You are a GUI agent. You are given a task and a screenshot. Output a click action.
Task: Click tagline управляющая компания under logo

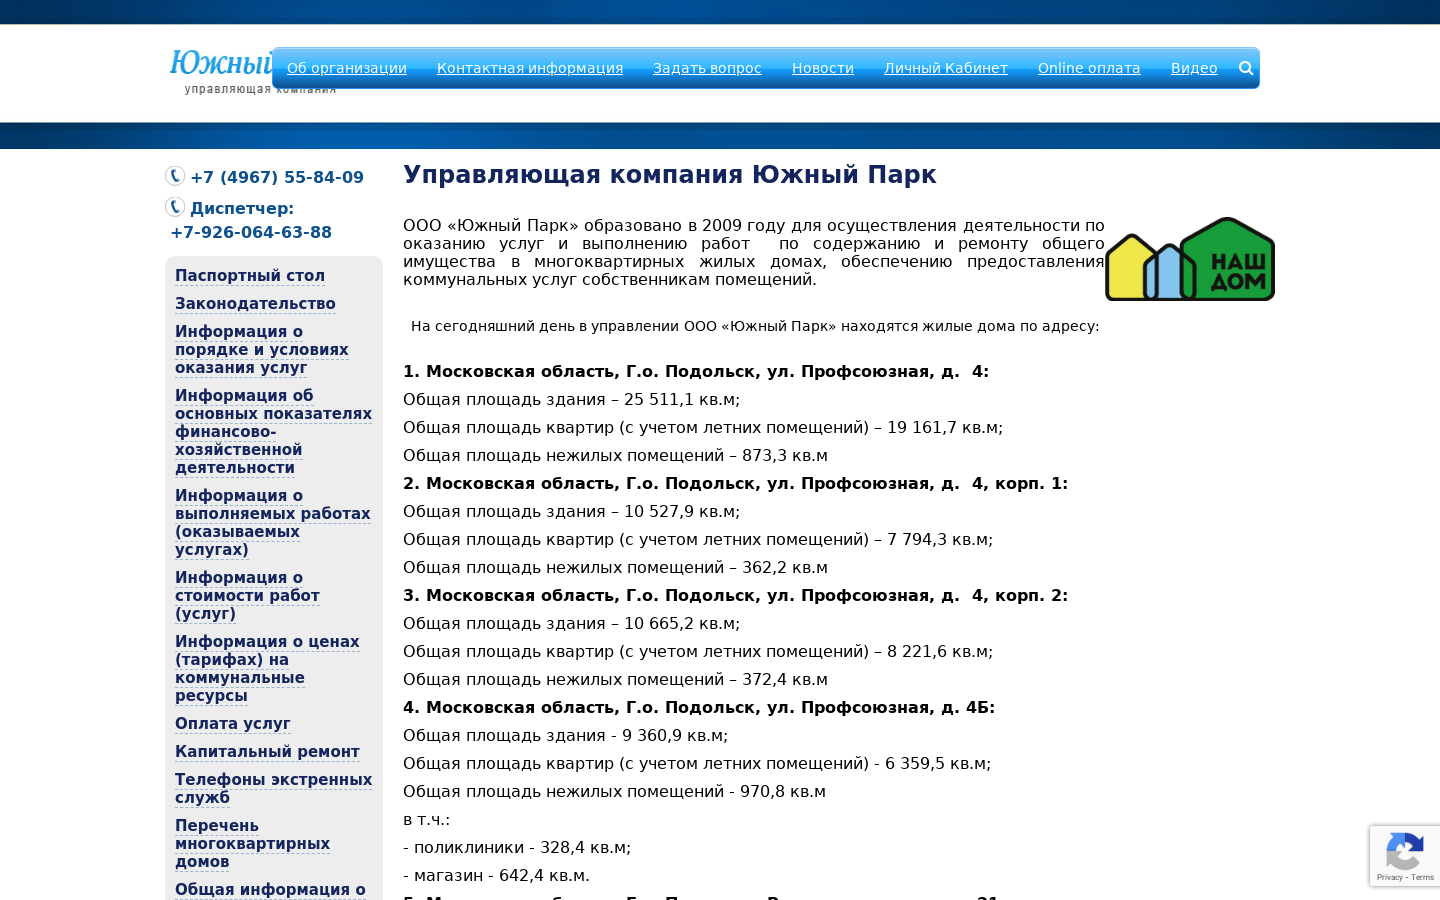click(260, 89)
